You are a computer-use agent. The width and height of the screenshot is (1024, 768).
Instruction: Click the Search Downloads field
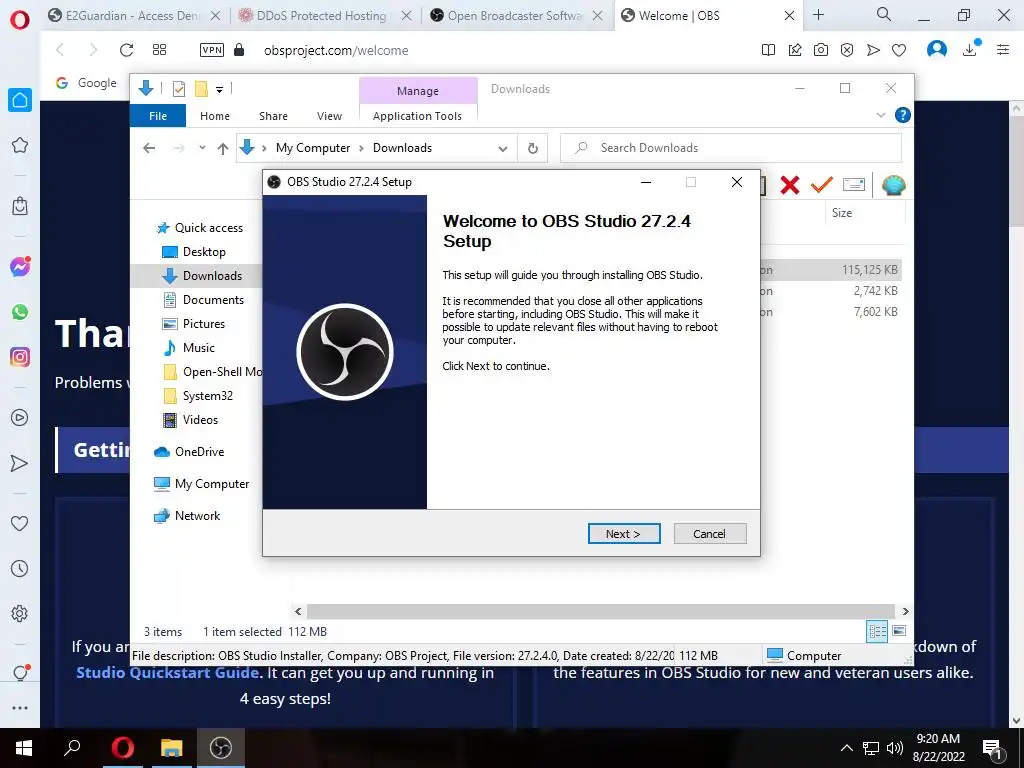(731, 148)
